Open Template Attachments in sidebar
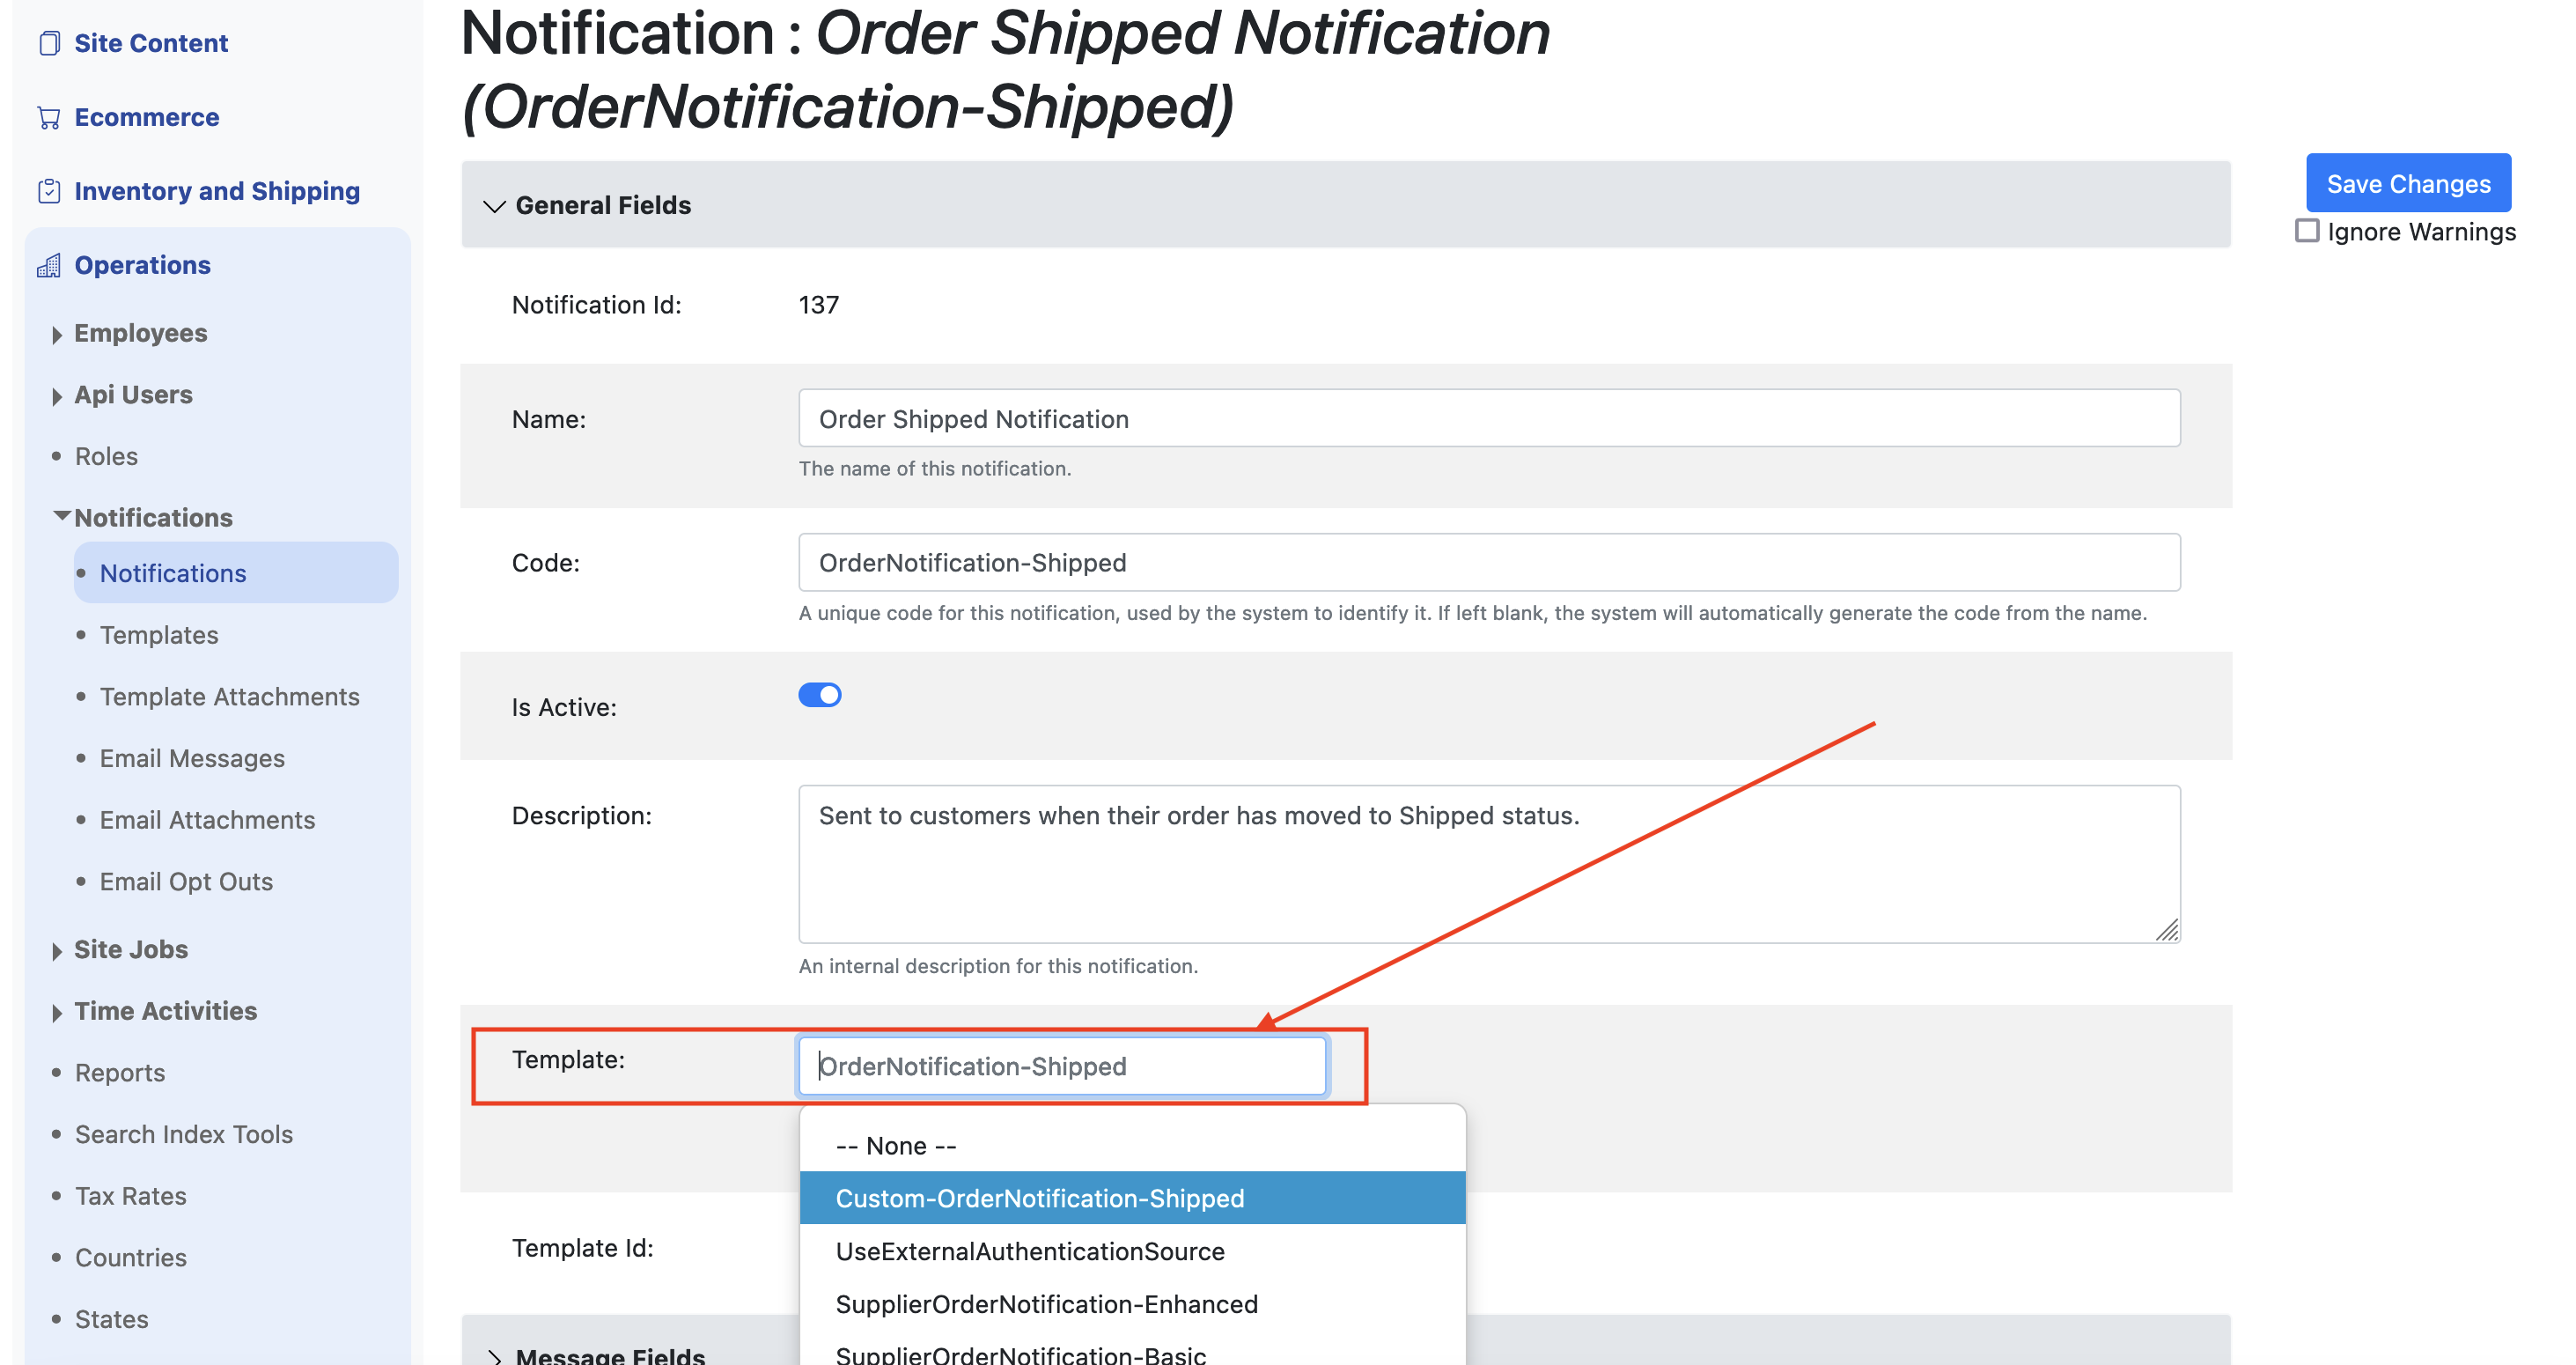The image size is (2576, 1365). pos(230,697)
